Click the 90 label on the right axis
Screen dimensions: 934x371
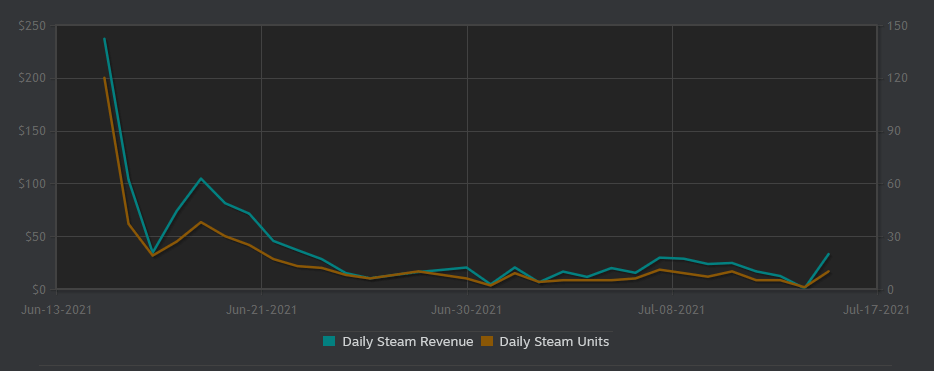coord(893,132)
